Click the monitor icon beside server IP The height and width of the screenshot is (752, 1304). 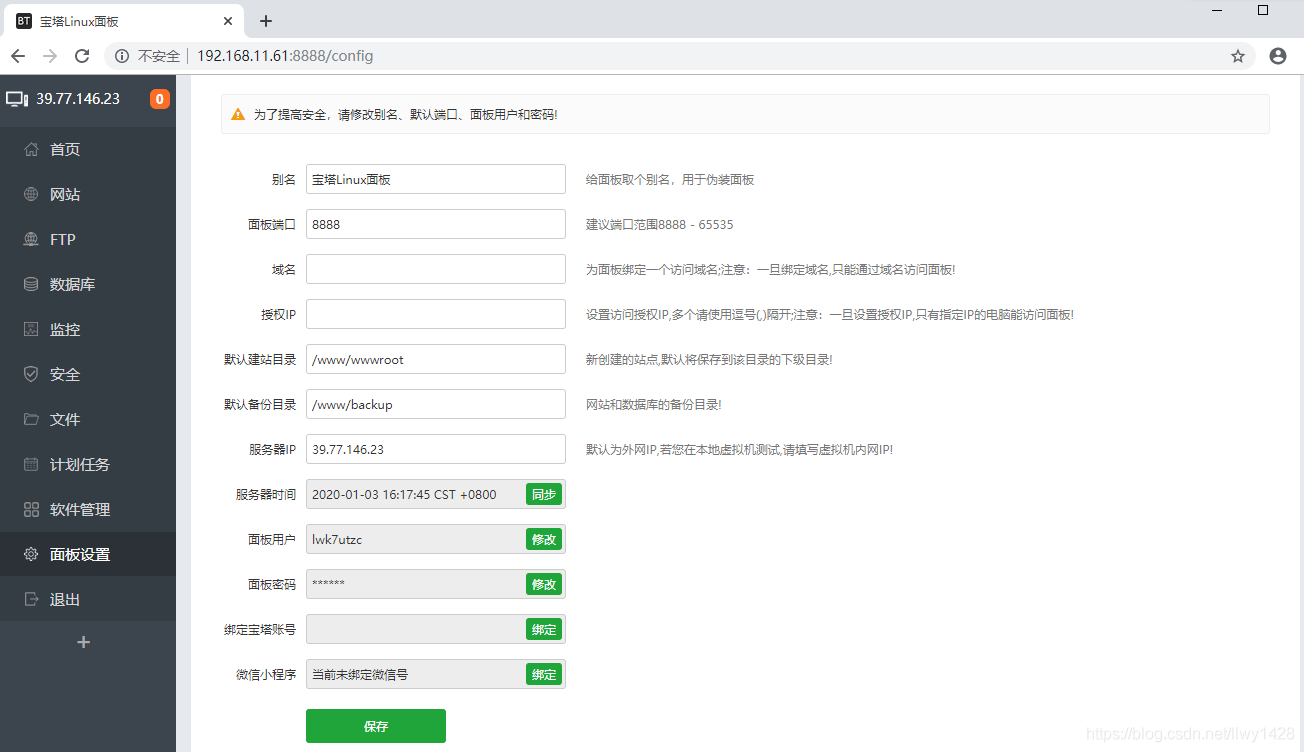17,99
